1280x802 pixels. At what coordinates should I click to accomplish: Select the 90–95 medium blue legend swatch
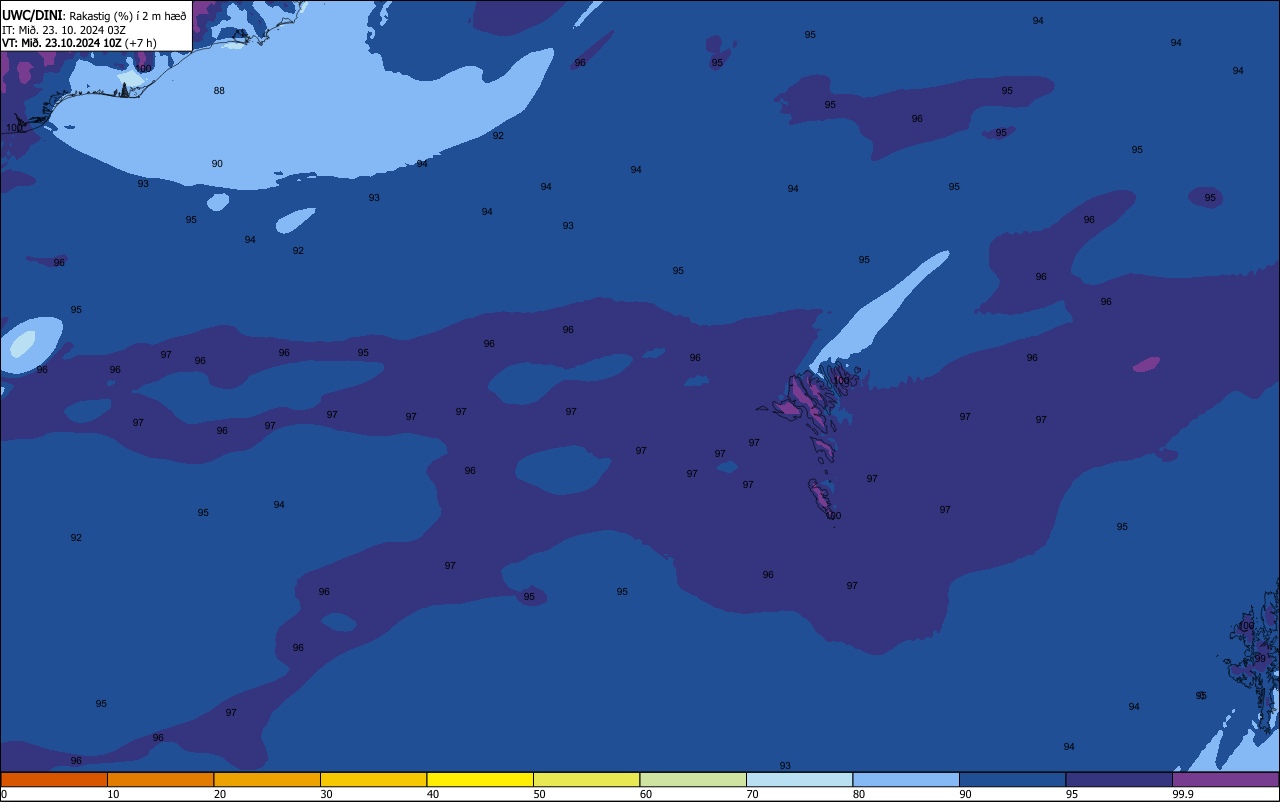(1012, 779)
